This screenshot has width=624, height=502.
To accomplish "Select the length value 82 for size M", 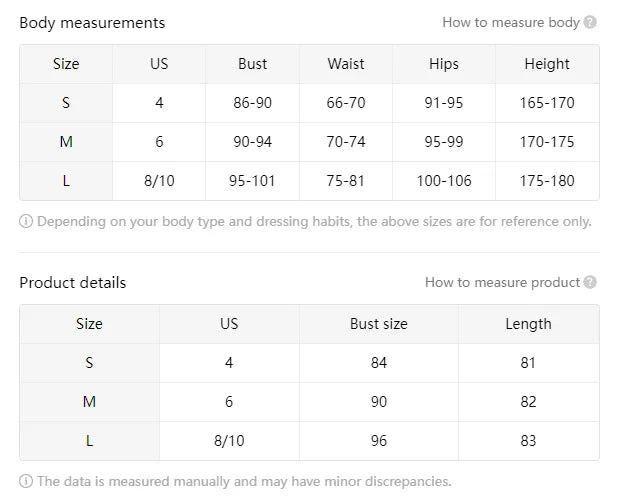I will [x=528, y=401].
